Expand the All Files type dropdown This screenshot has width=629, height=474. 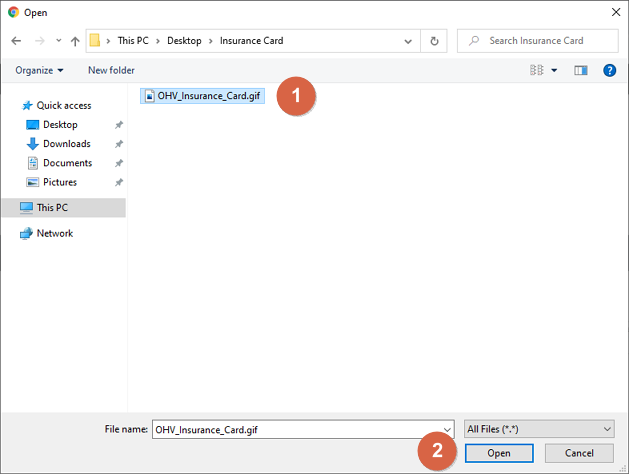click(x=538, y=429)
